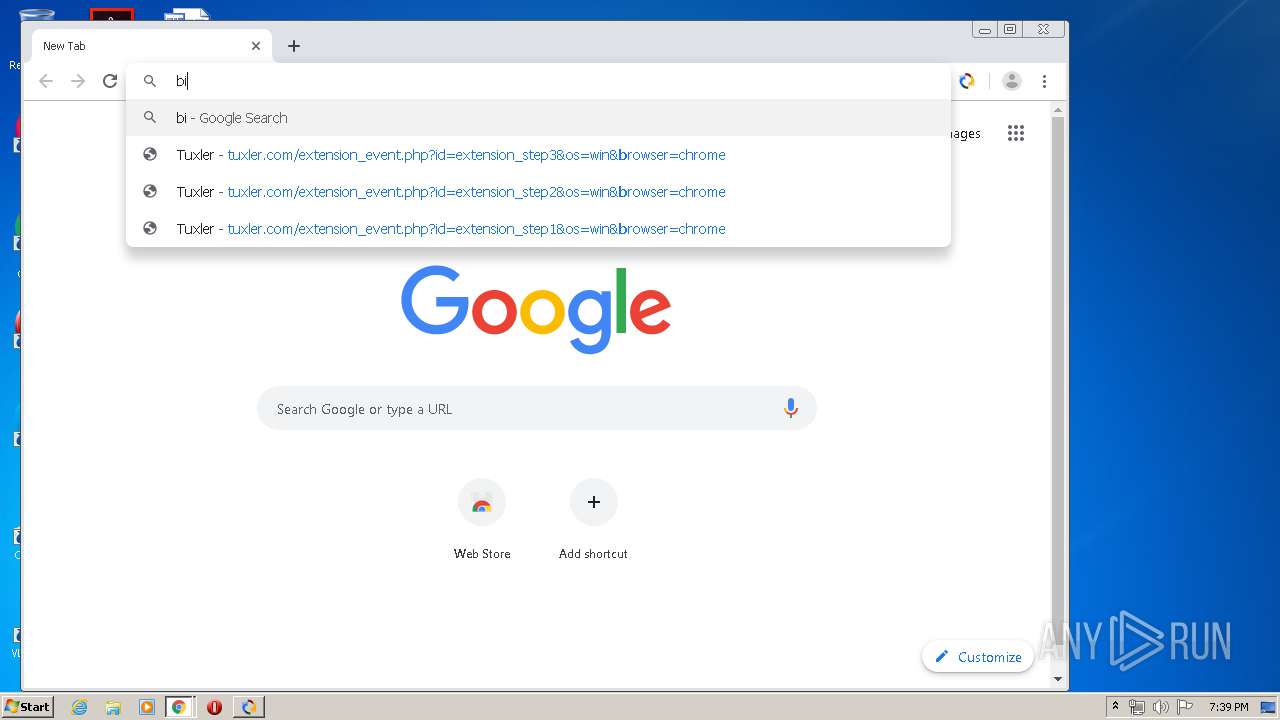Select Tuxler extension_step1 suggestion
This screenshot has height=720, width=1280.
pyautogui.click(x=538, y=228)
